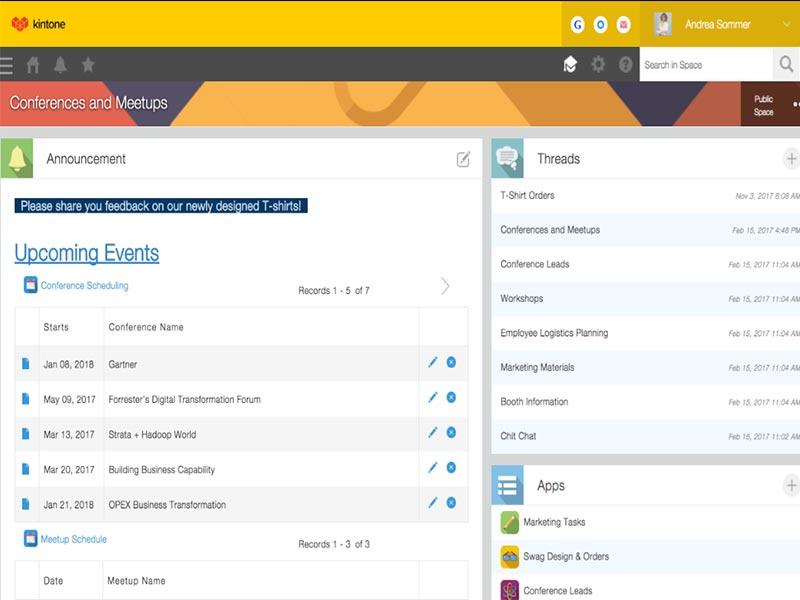Open notifications via the bell icon
800x600 pixels.
pos(62,64)
